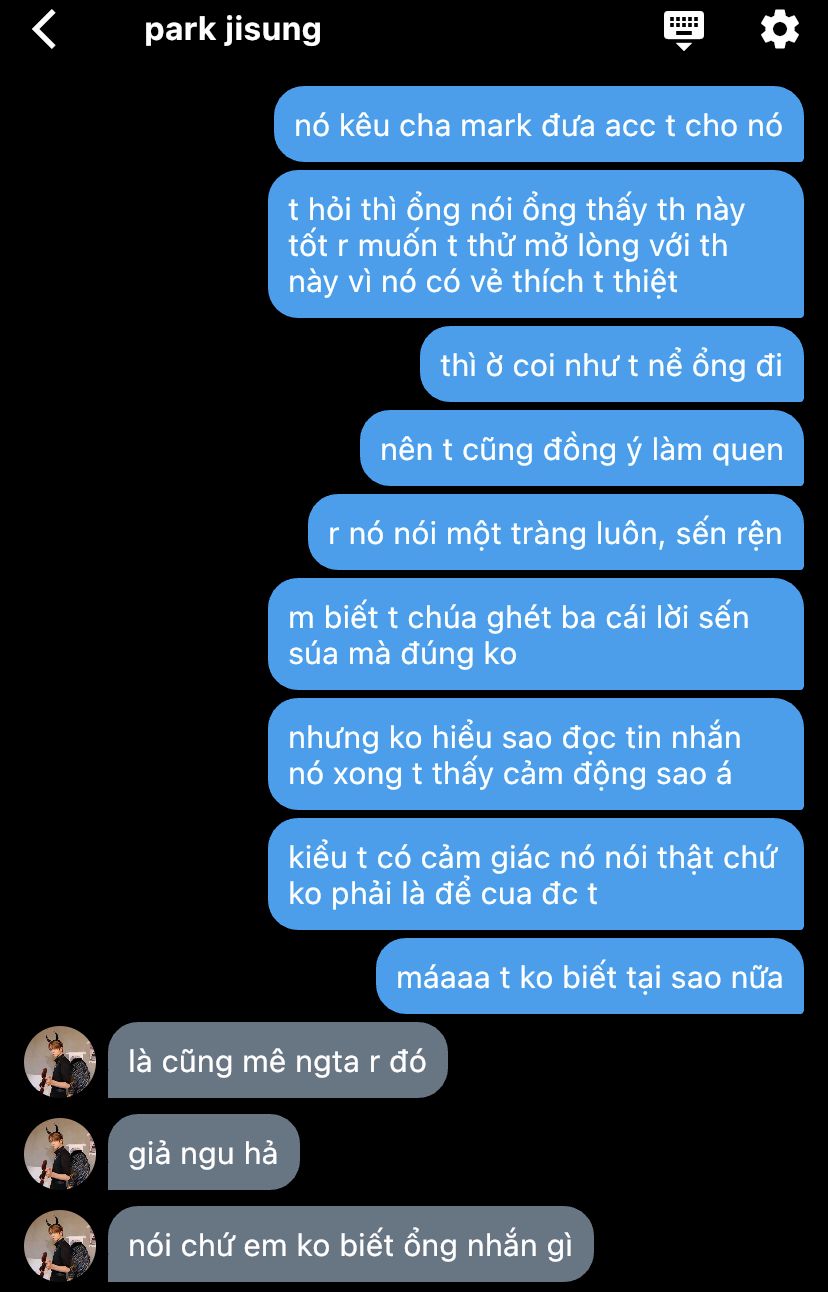Select the message "r nó nói một tràng luôn"

(x=556, y=532)
